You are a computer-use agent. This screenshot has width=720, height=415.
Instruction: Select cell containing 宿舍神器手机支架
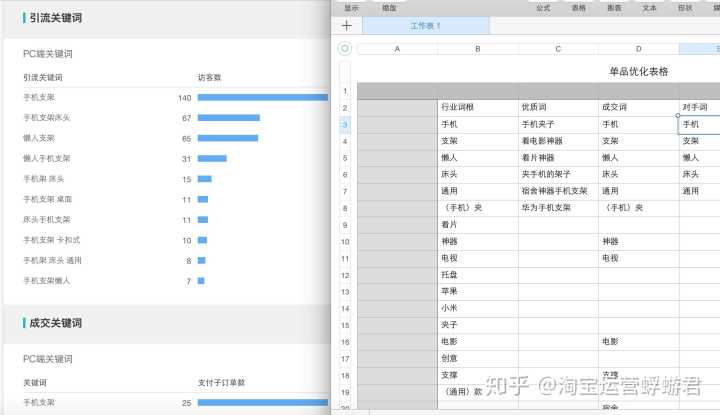click(x=557, y=190)
